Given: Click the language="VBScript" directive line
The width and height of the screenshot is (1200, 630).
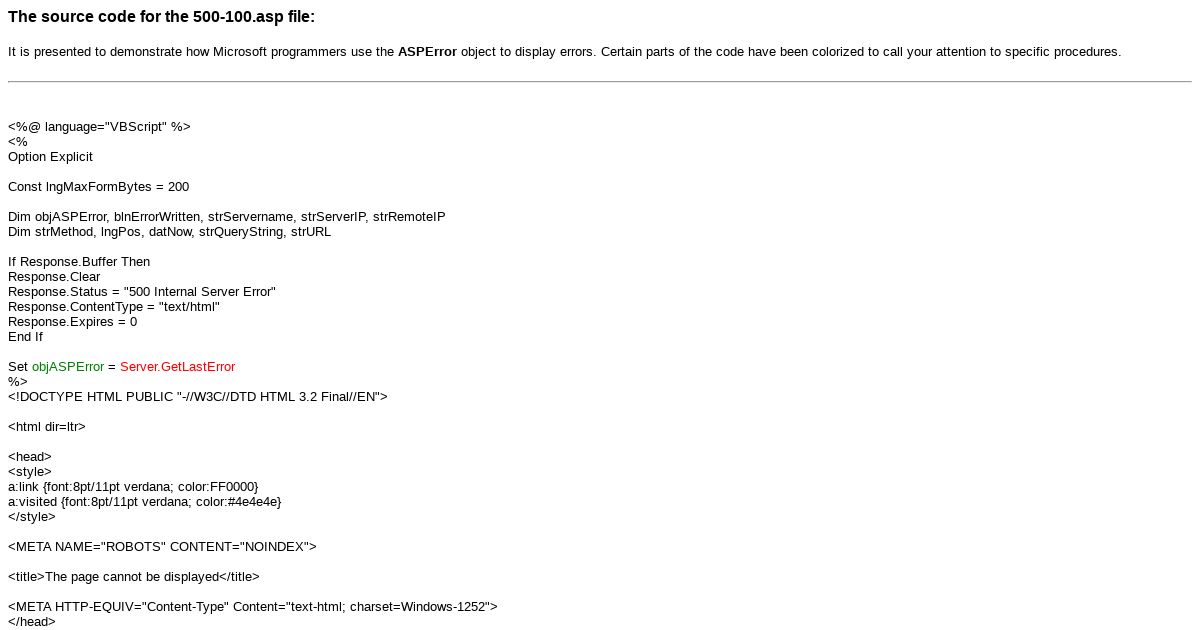Looking at the screenshot, I should point(99,127).
